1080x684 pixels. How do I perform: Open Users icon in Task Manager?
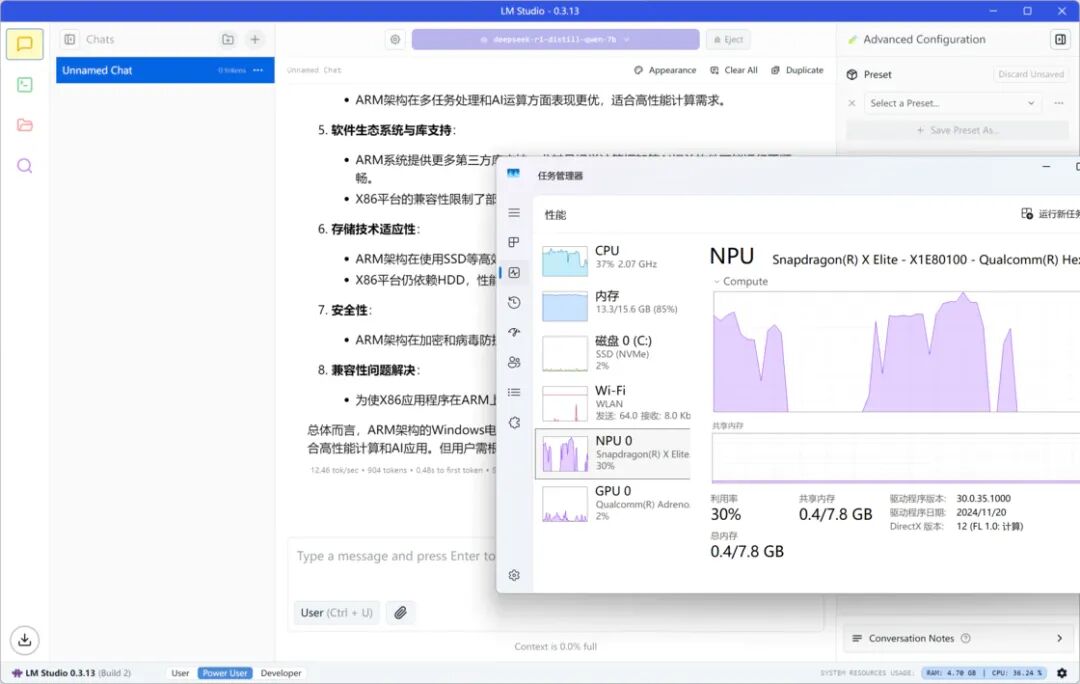[x=514, y=362]
